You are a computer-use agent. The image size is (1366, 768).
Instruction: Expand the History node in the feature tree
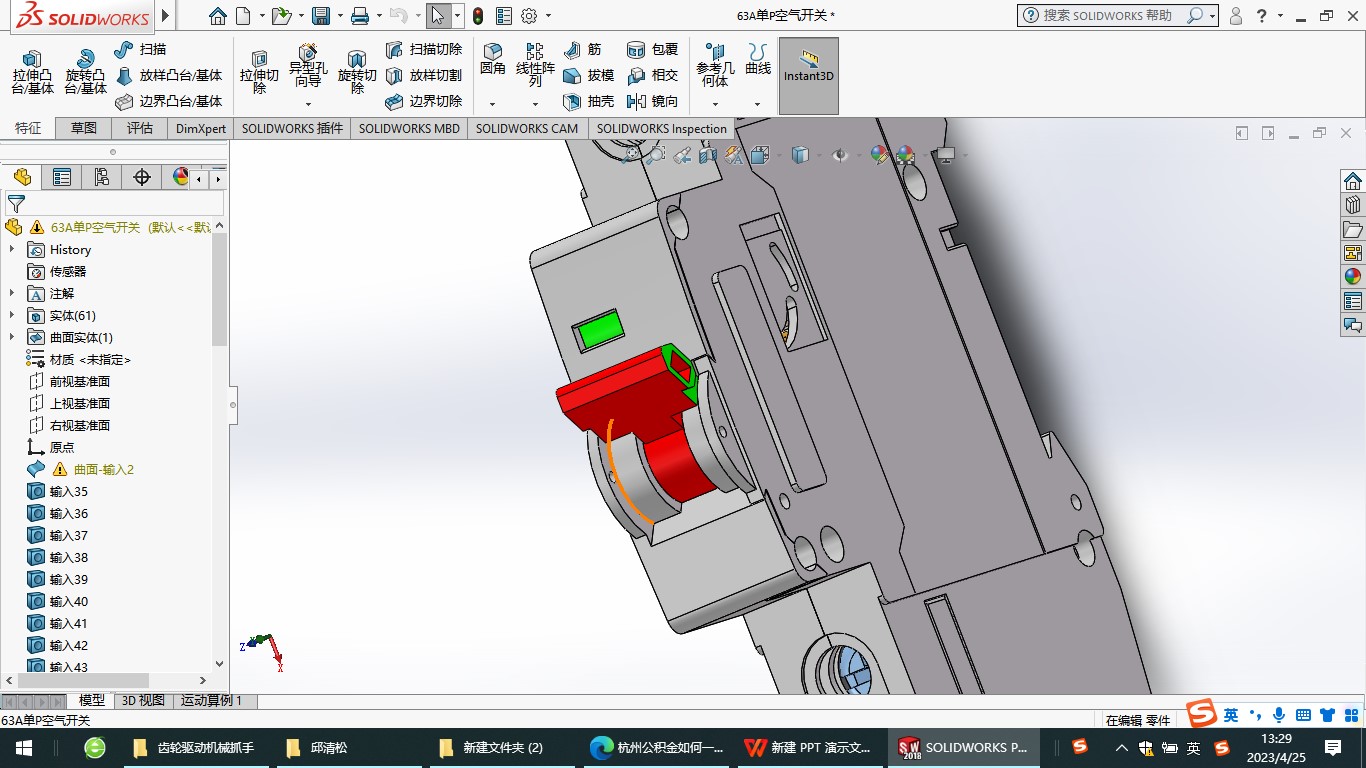[12, 249]
